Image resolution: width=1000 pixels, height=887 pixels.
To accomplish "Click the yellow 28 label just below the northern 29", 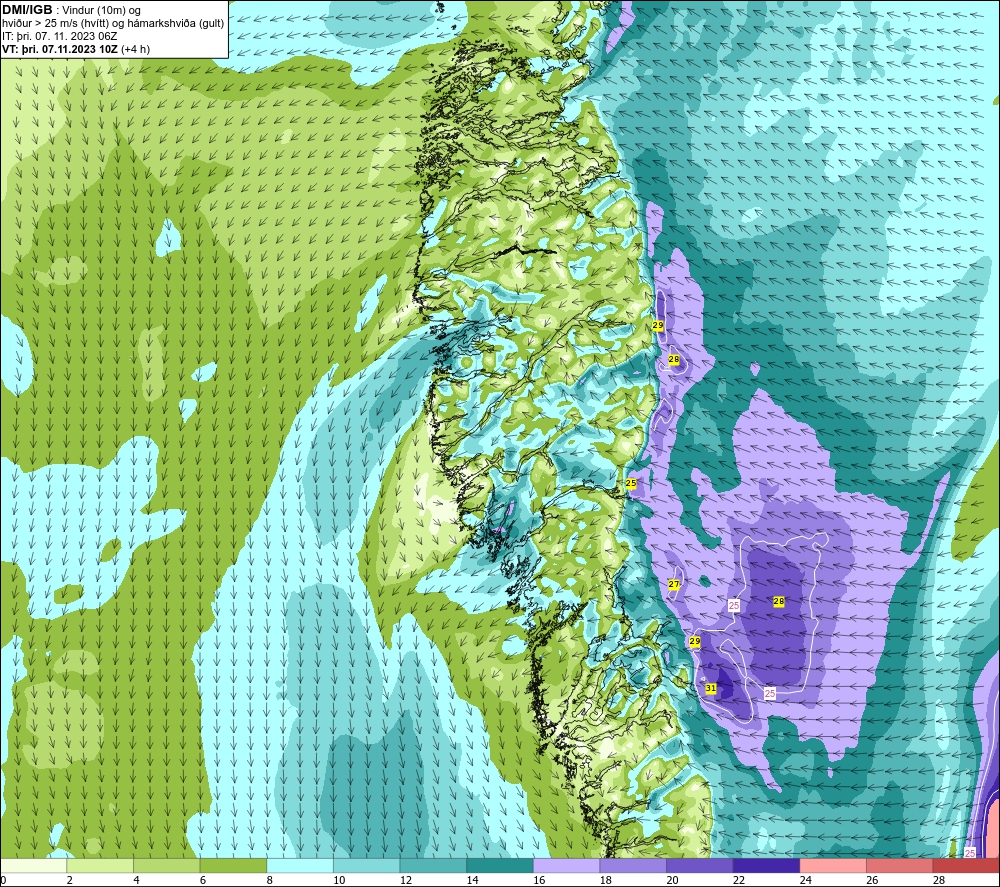I will pyautogui.click(x=673, y=360).
